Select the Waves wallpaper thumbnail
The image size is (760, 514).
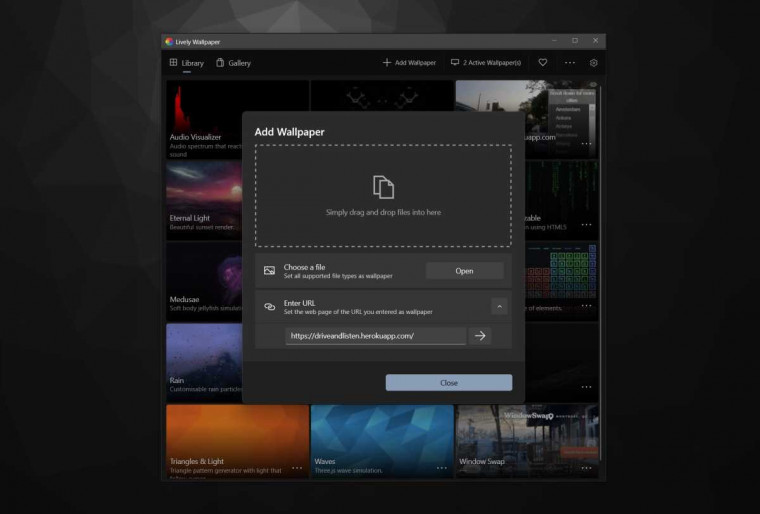(382, 441)
